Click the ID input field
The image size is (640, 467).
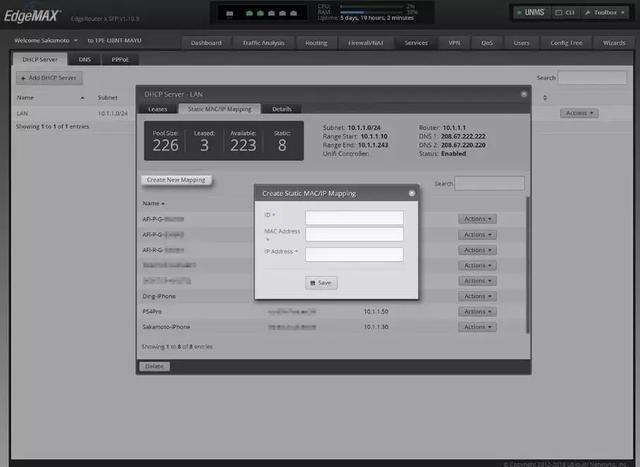[x=354, y=217]
